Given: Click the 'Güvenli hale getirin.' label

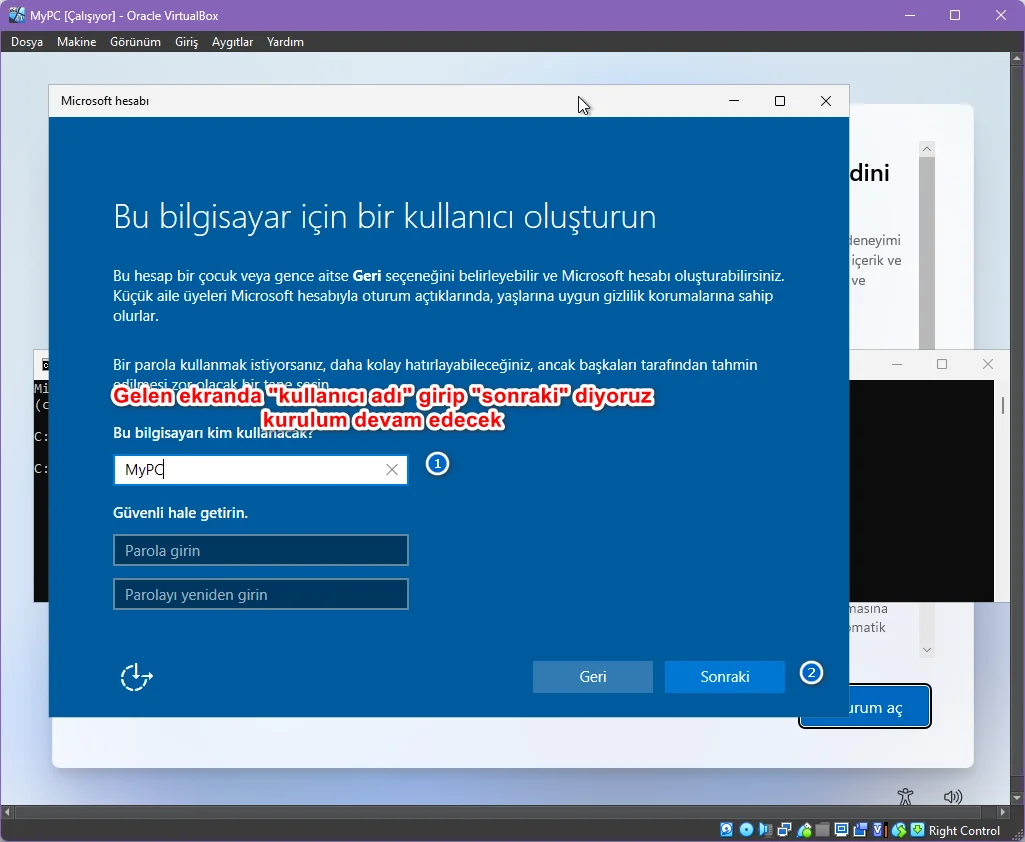Looking at the screenshot, I should [x=180, y=513].
